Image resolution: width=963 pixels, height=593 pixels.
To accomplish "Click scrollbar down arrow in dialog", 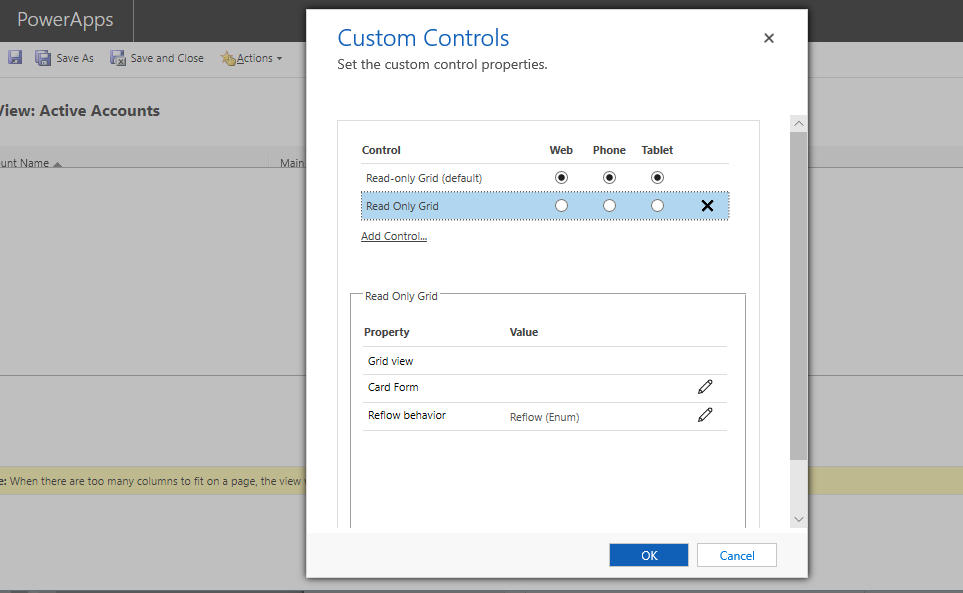I will (x=798, y=519).
